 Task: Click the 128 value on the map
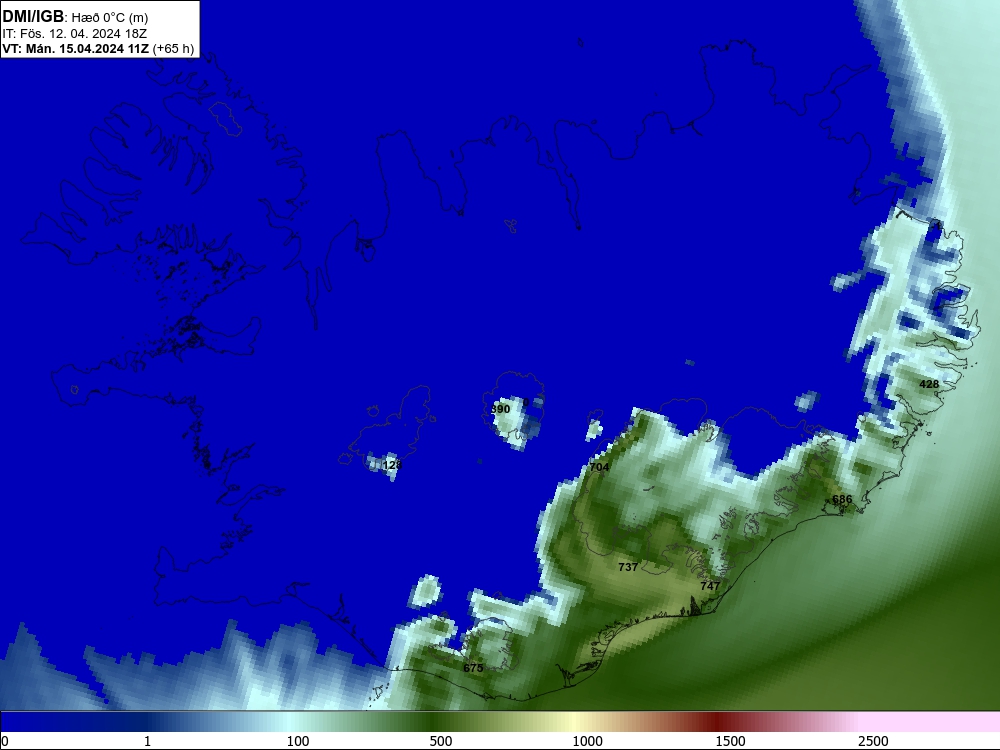pyautogui.click(x=392, y=465)
